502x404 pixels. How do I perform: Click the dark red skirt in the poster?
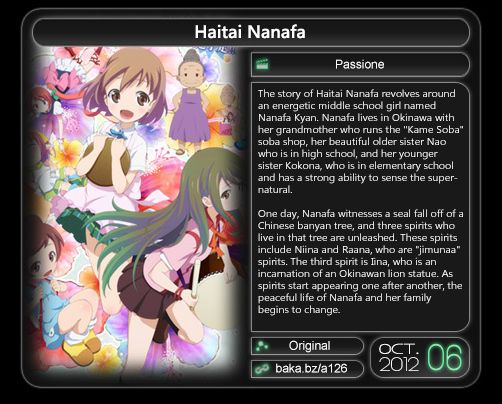(x=145, y=287)
